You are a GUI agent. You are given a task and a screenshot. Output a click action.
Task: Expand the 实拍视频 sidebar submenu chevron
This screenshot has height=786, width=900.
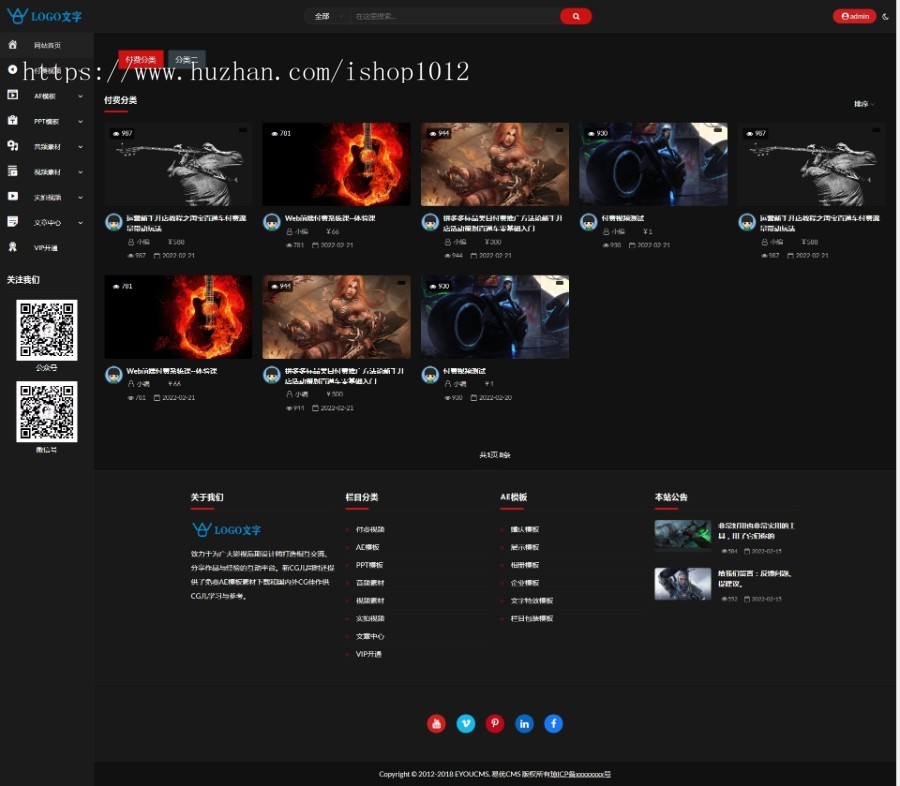[x=80, y=197]
